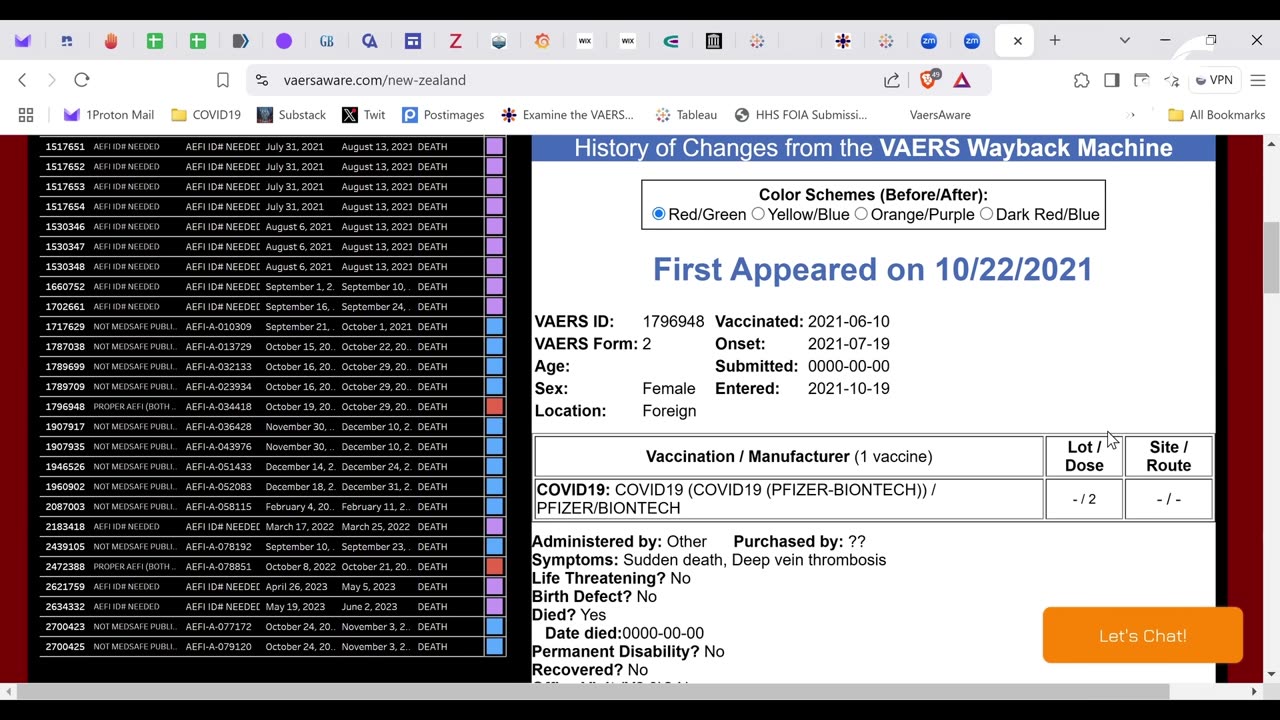This screenshot has width=1280, height=720.
Task: Click the VAERS ID value 1796948 in details
Action: [673, 322]
